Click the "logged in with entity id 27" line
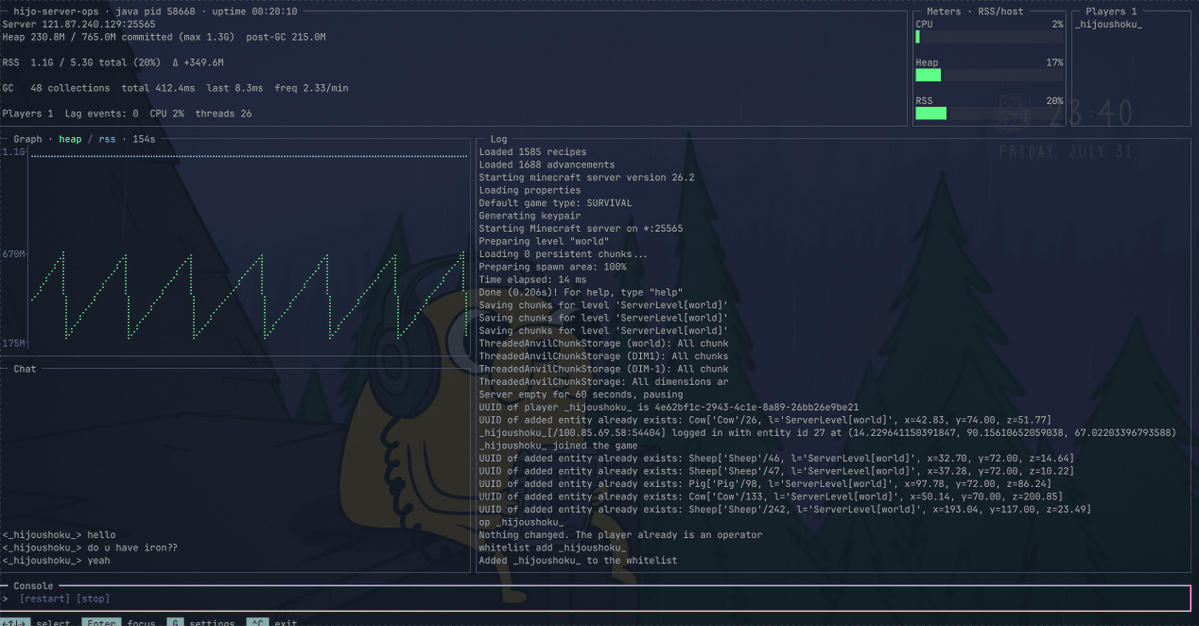The width and height of the screenshot is (1199, 626). coord(827,433)
